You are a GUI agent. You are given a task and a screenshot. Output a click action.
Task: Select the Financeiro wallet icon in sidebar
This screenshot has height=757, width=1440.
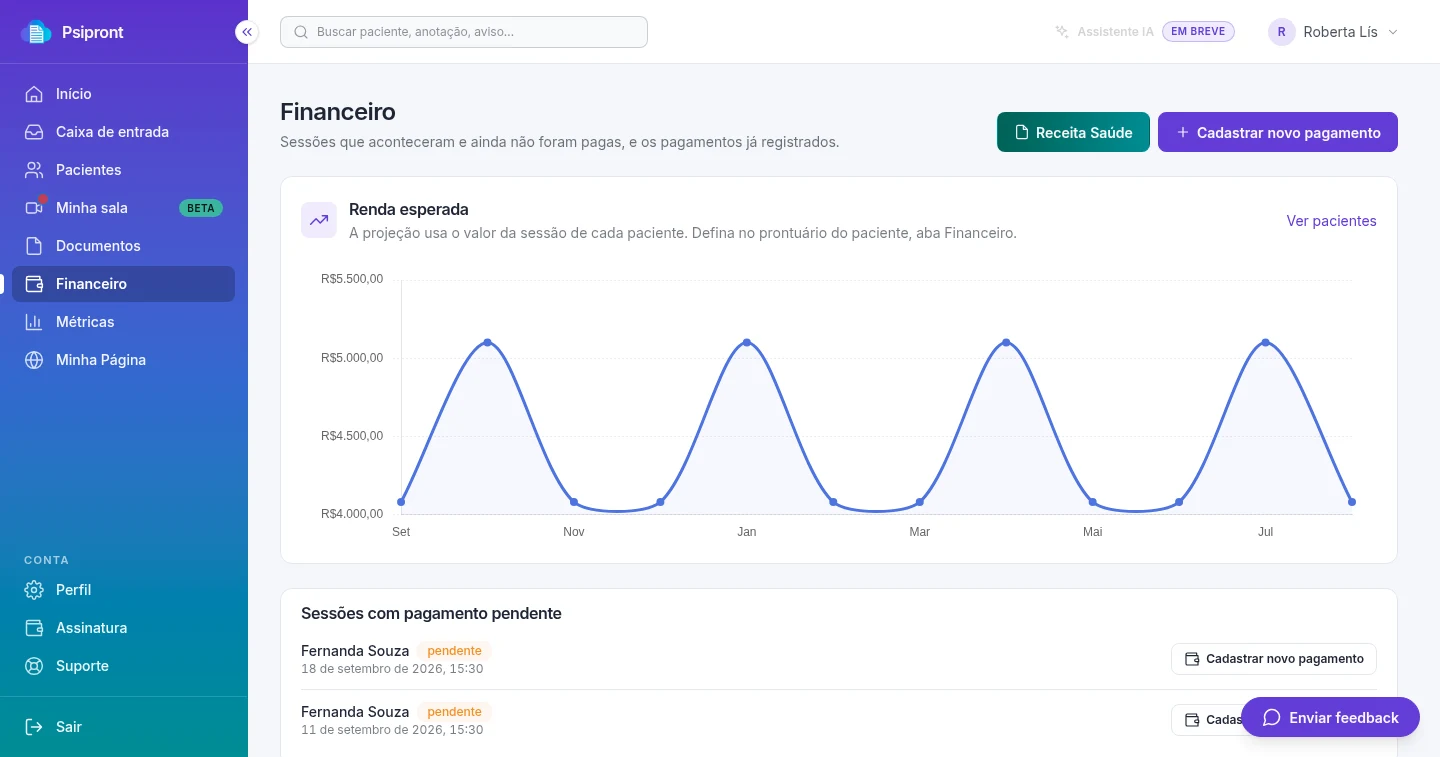pyautogui.click(x=34, y=284)
